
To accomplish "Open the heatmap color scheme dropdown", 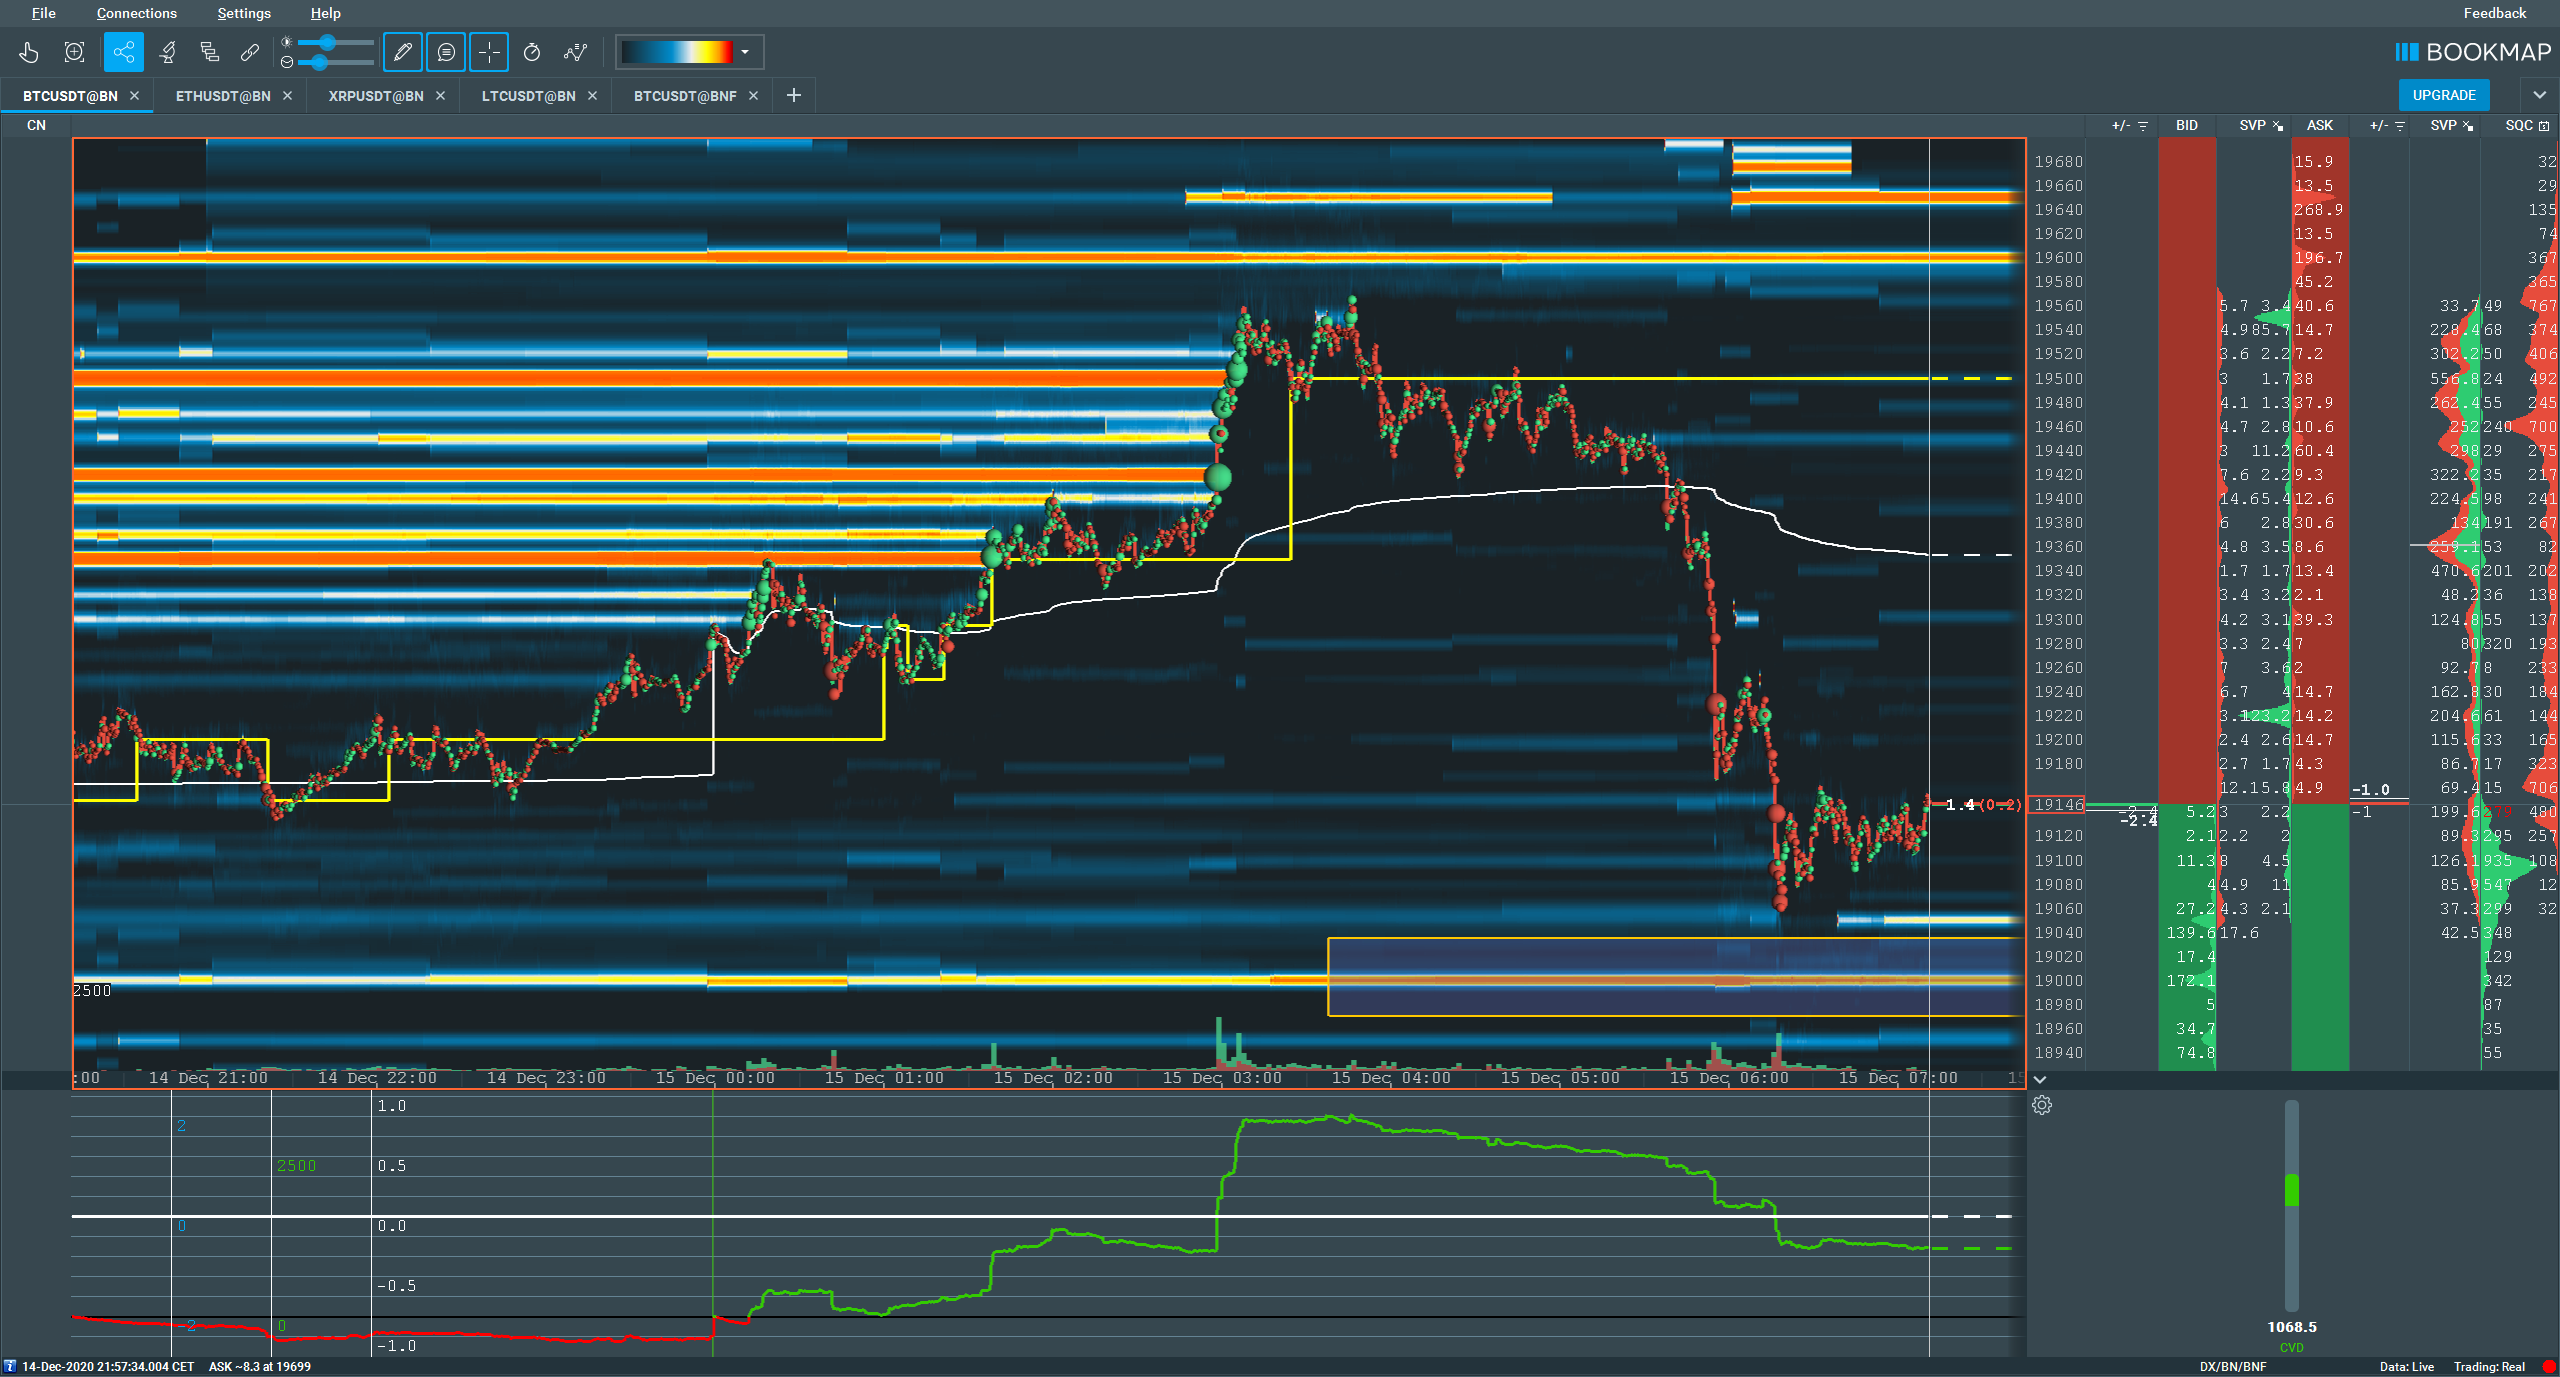I will 745,52.
